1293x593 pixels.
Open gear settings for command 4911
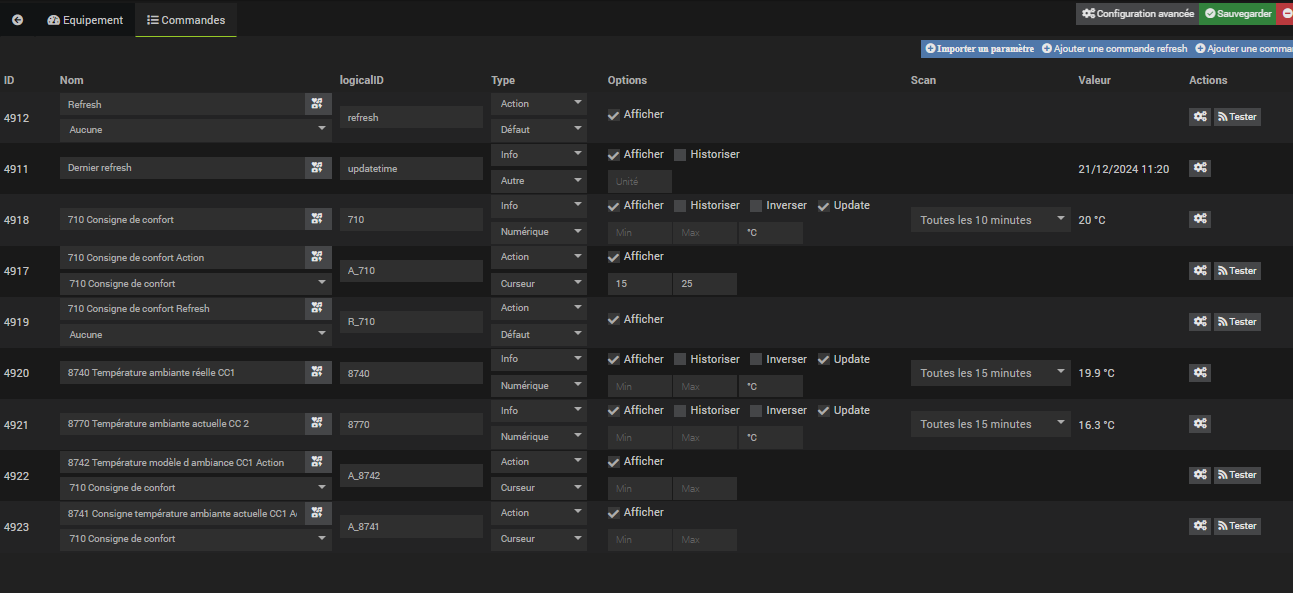1199,168
